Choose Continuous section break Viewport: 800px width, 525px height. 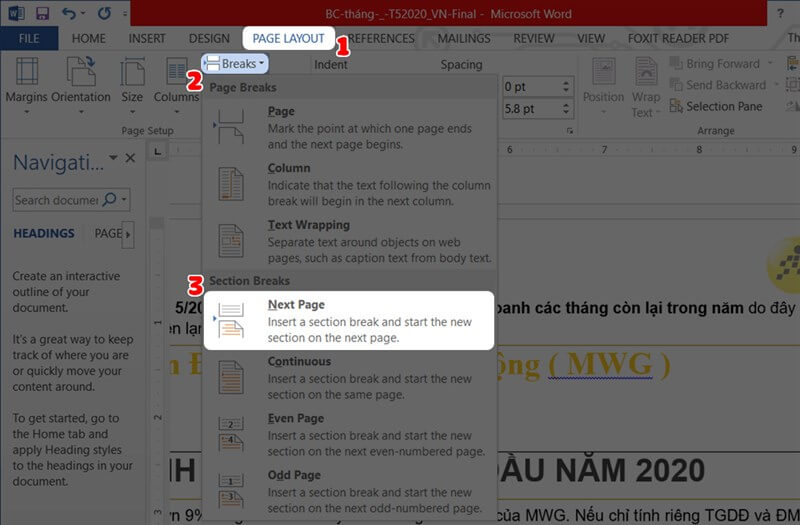349,376
